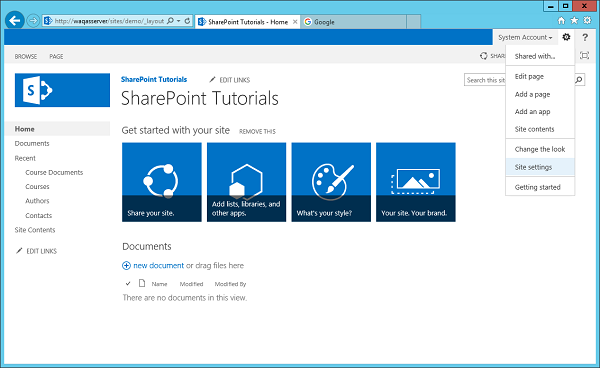Click the browser address bar URL
The height and width of the screenshot is (368, 600).
[x=109, y=21]
